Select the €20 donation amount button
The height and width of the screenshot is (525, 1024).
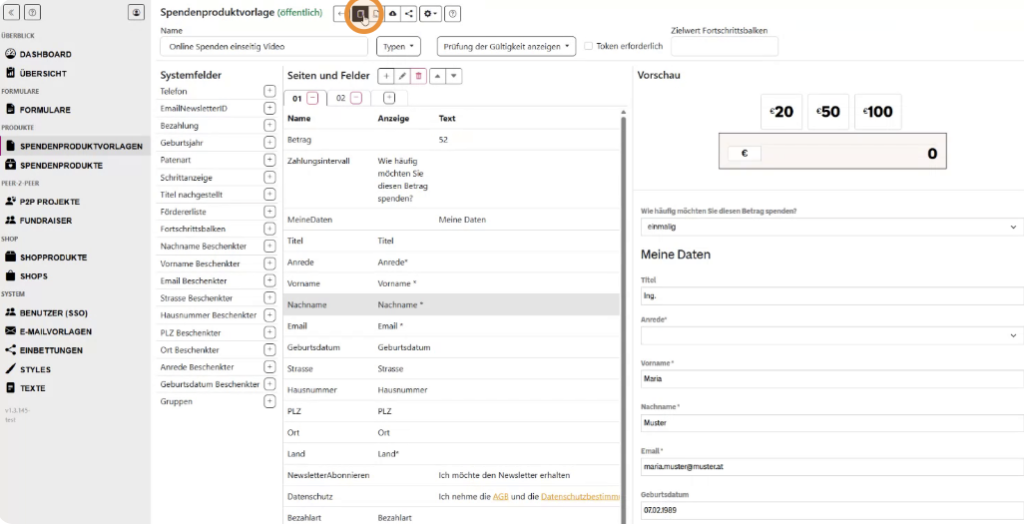click(781, 112)
